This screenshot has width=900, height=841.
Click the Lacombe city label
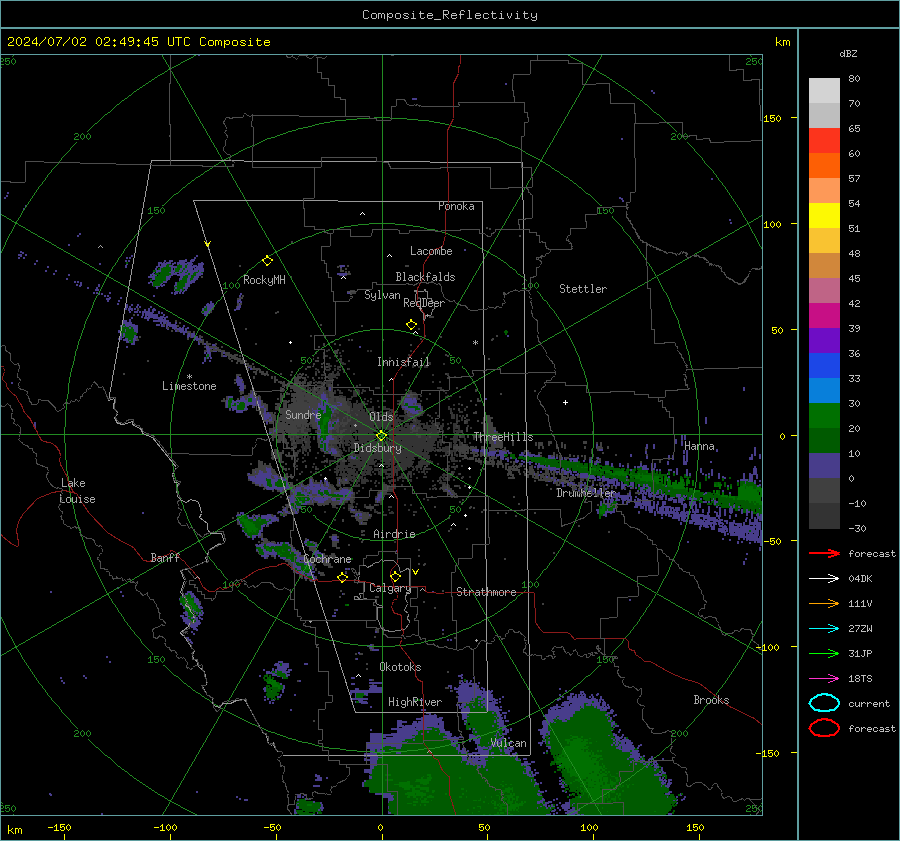[431, 251]
